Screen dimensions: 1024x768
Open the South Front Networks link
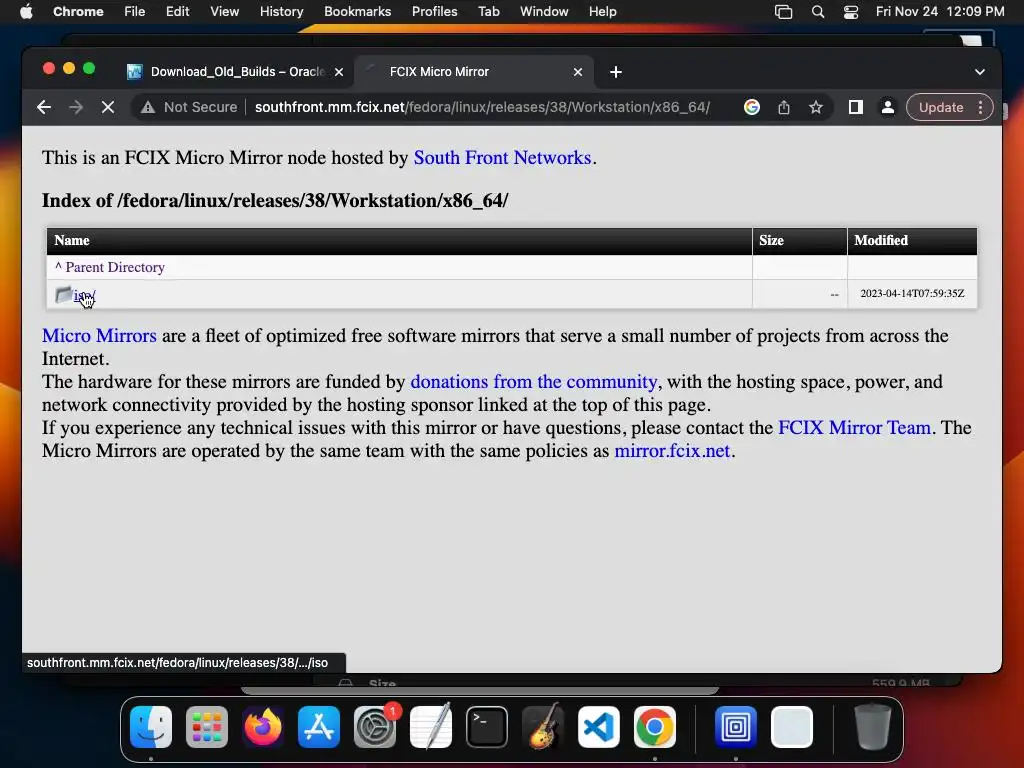(502, 157)
